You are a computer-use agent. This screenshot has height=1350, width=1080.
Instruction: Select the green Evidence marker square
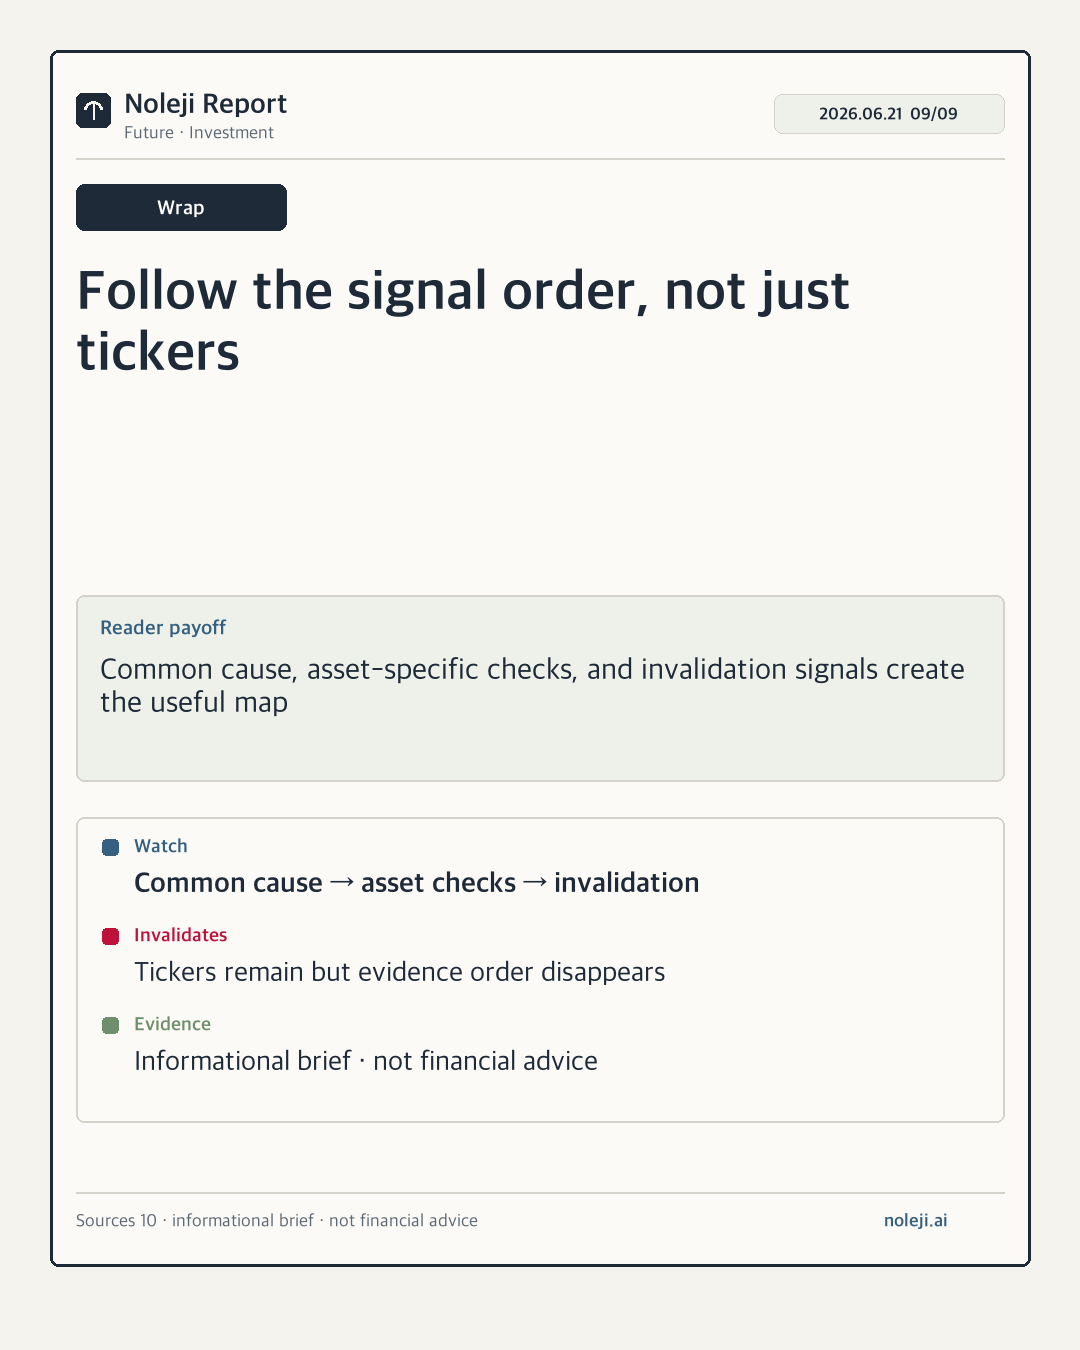pos(111,1025)
